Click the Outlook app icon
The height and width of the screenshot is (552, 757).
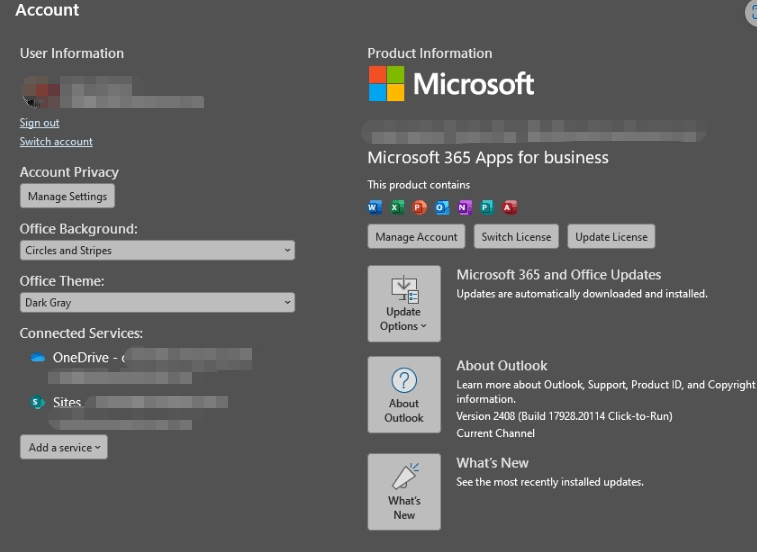[442, 208]
